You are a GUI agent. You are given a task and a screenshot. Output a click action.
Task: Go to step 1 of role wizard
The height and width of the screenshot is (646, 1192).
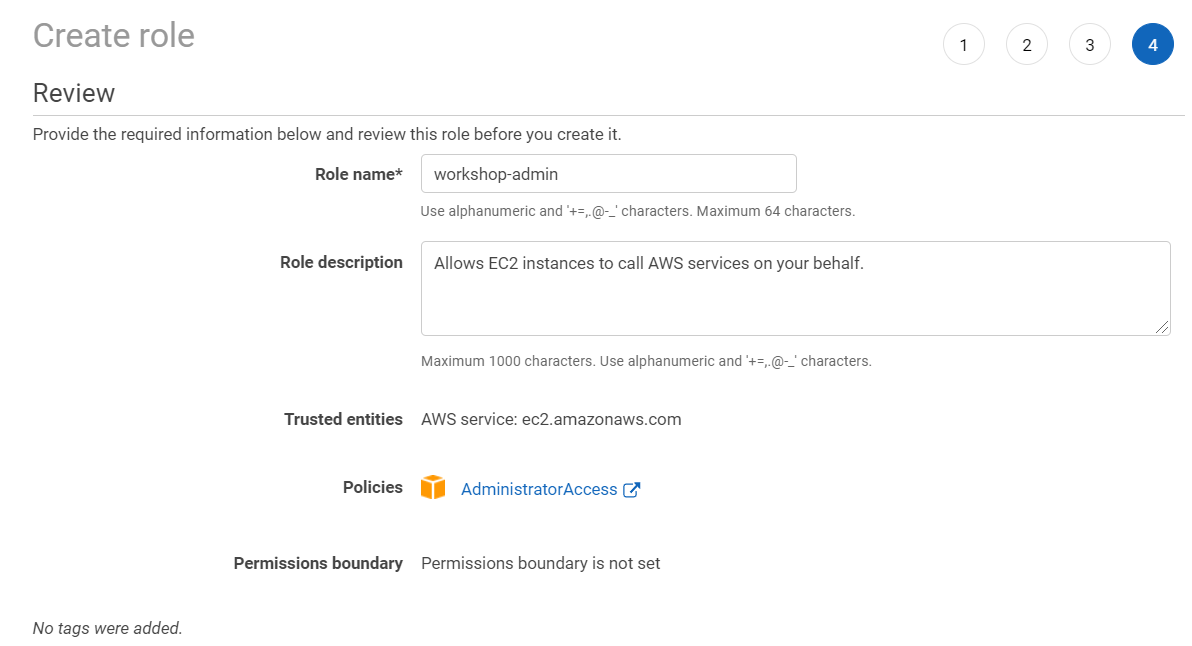coord(963,45)
